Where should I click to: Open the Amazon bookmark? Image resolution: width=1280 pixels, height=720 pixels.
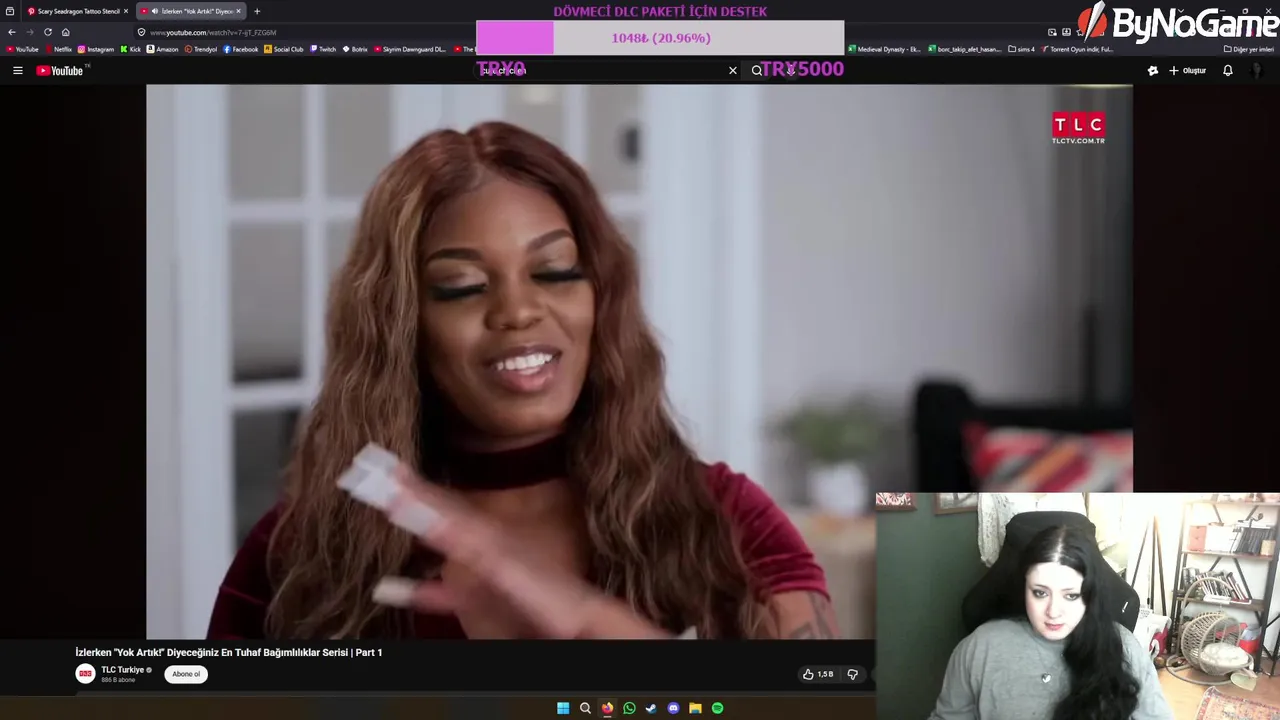coord(163,49)
